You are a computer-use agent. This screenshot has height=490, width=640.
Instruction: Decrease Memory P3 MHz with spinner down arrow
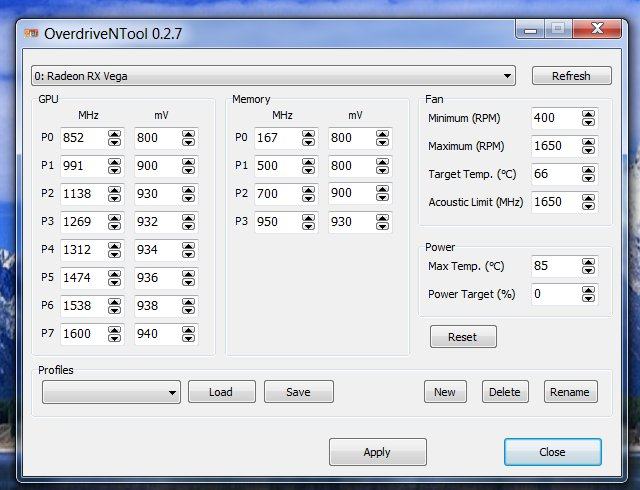pyautogui.click(x=308, y=226)
